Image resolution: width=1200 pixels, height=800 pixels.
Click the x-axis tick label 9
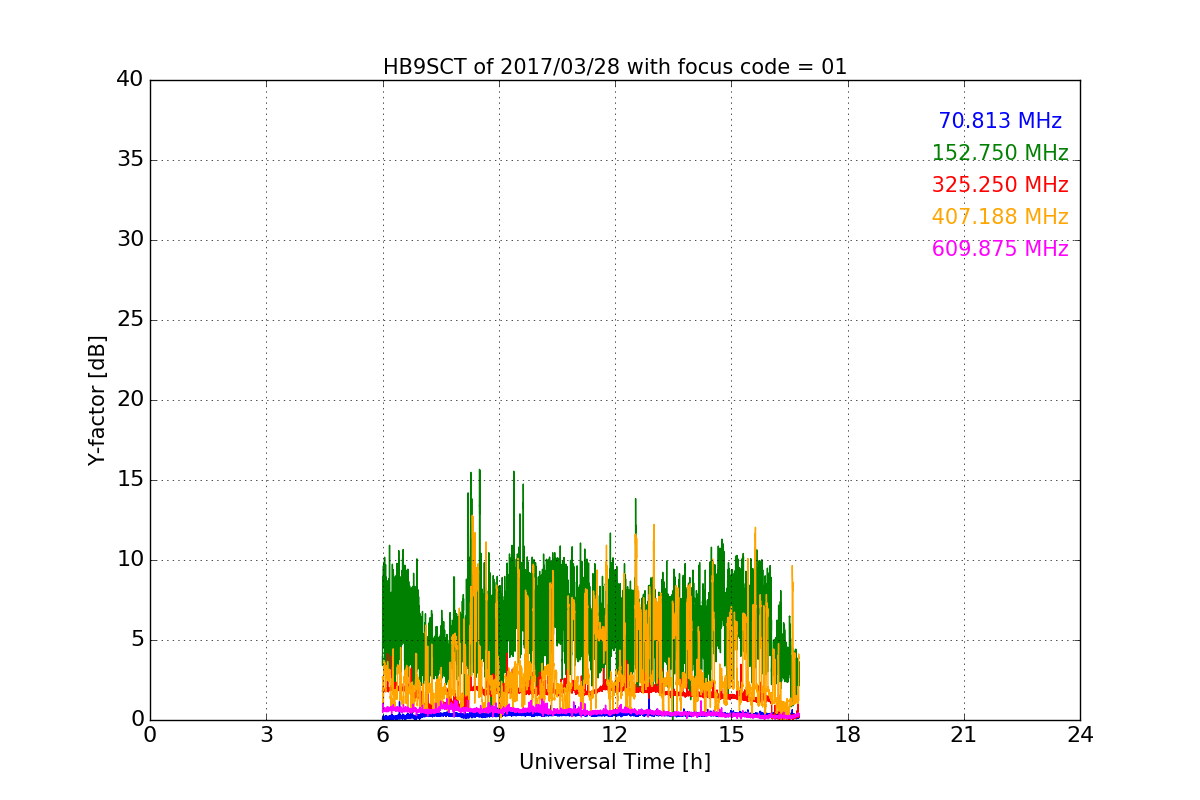499,735
